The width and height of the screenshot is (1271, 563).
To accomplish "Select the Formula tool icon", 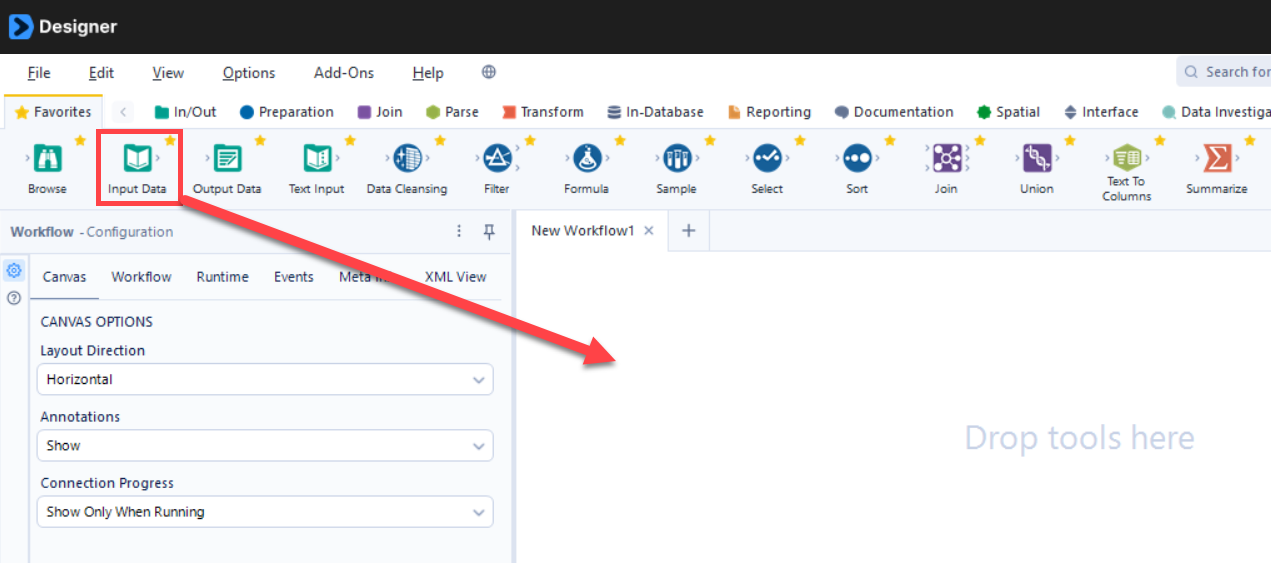I will [x=586, y=158].
